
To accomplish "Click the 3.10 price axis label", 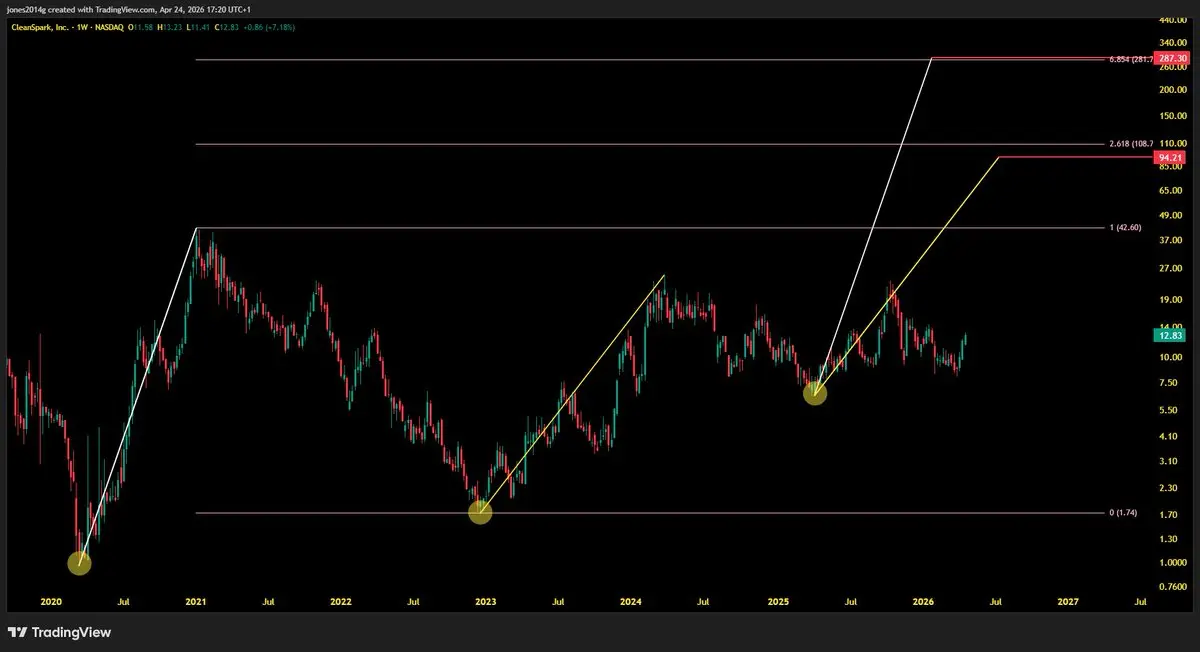I will [1167, 461].
